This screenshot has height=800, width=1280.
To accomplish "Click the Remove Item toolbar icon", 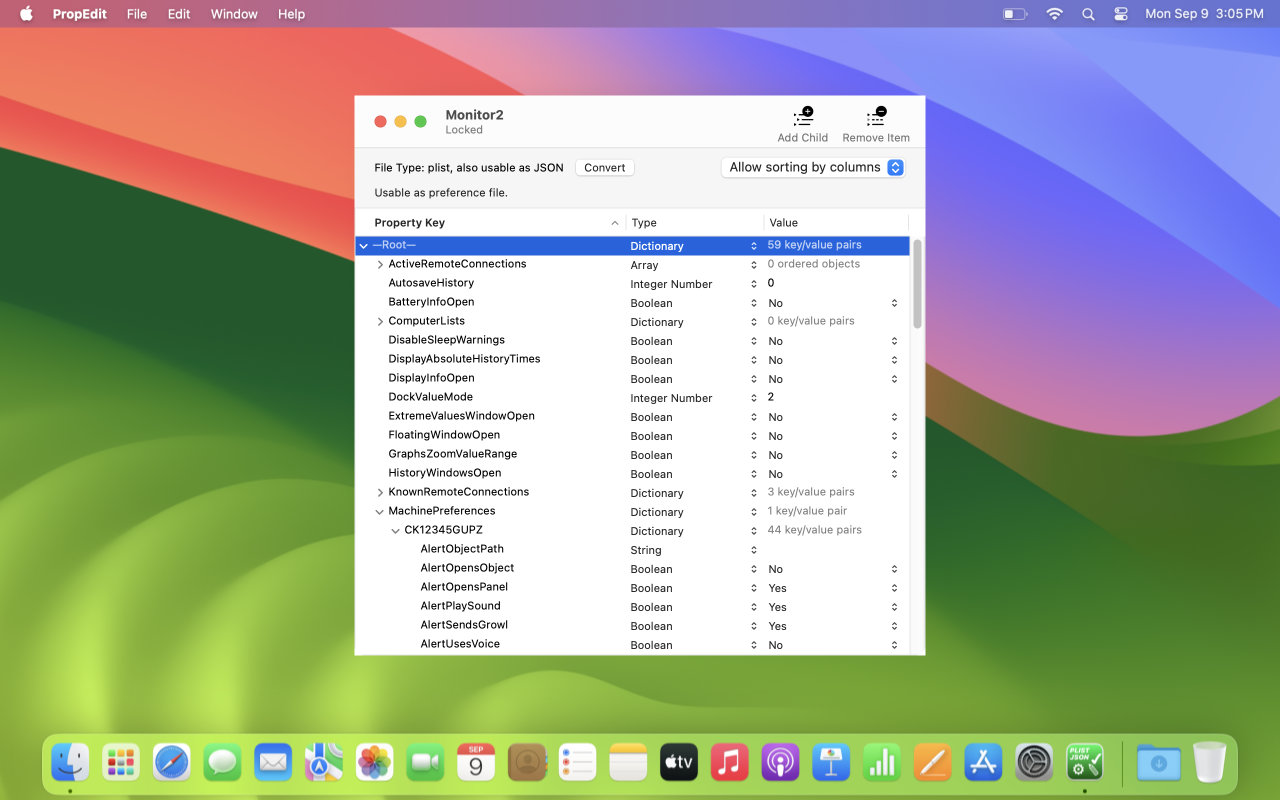I will 876,117.
